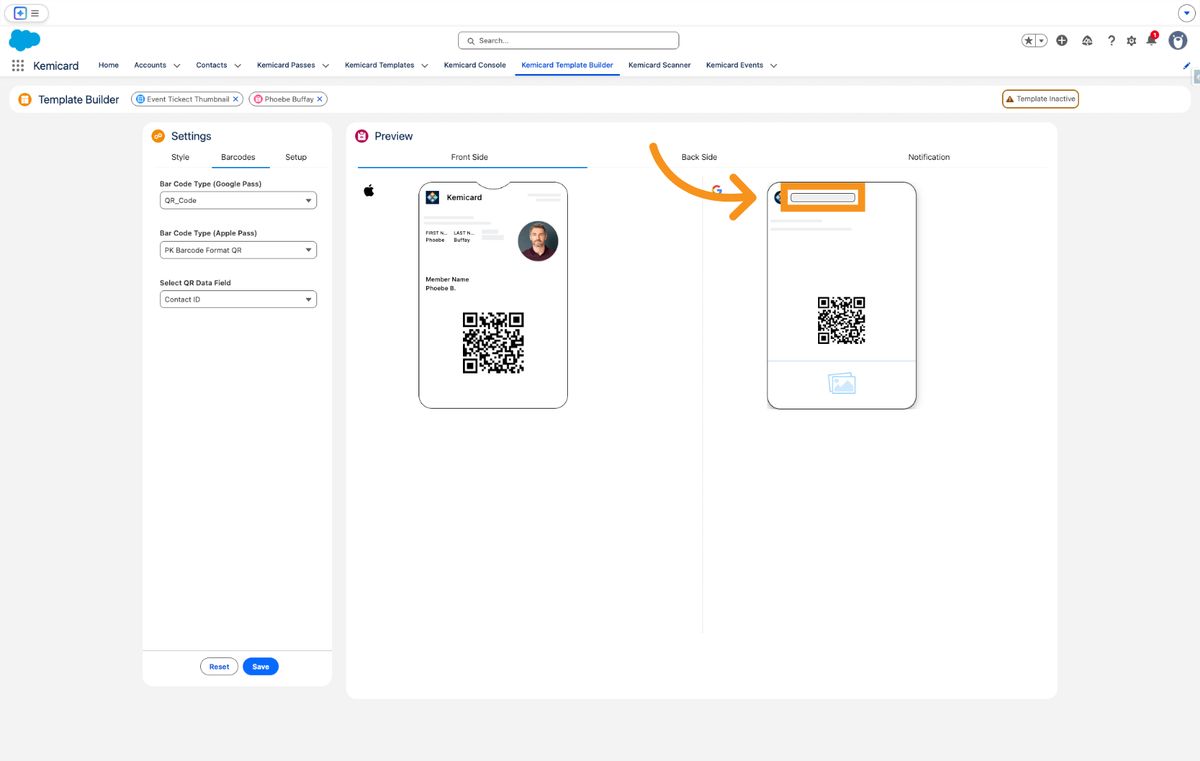Expand the Kemicard Templates chevron menu
This screenshot has width=1200, height=761.
coord(424,66)
